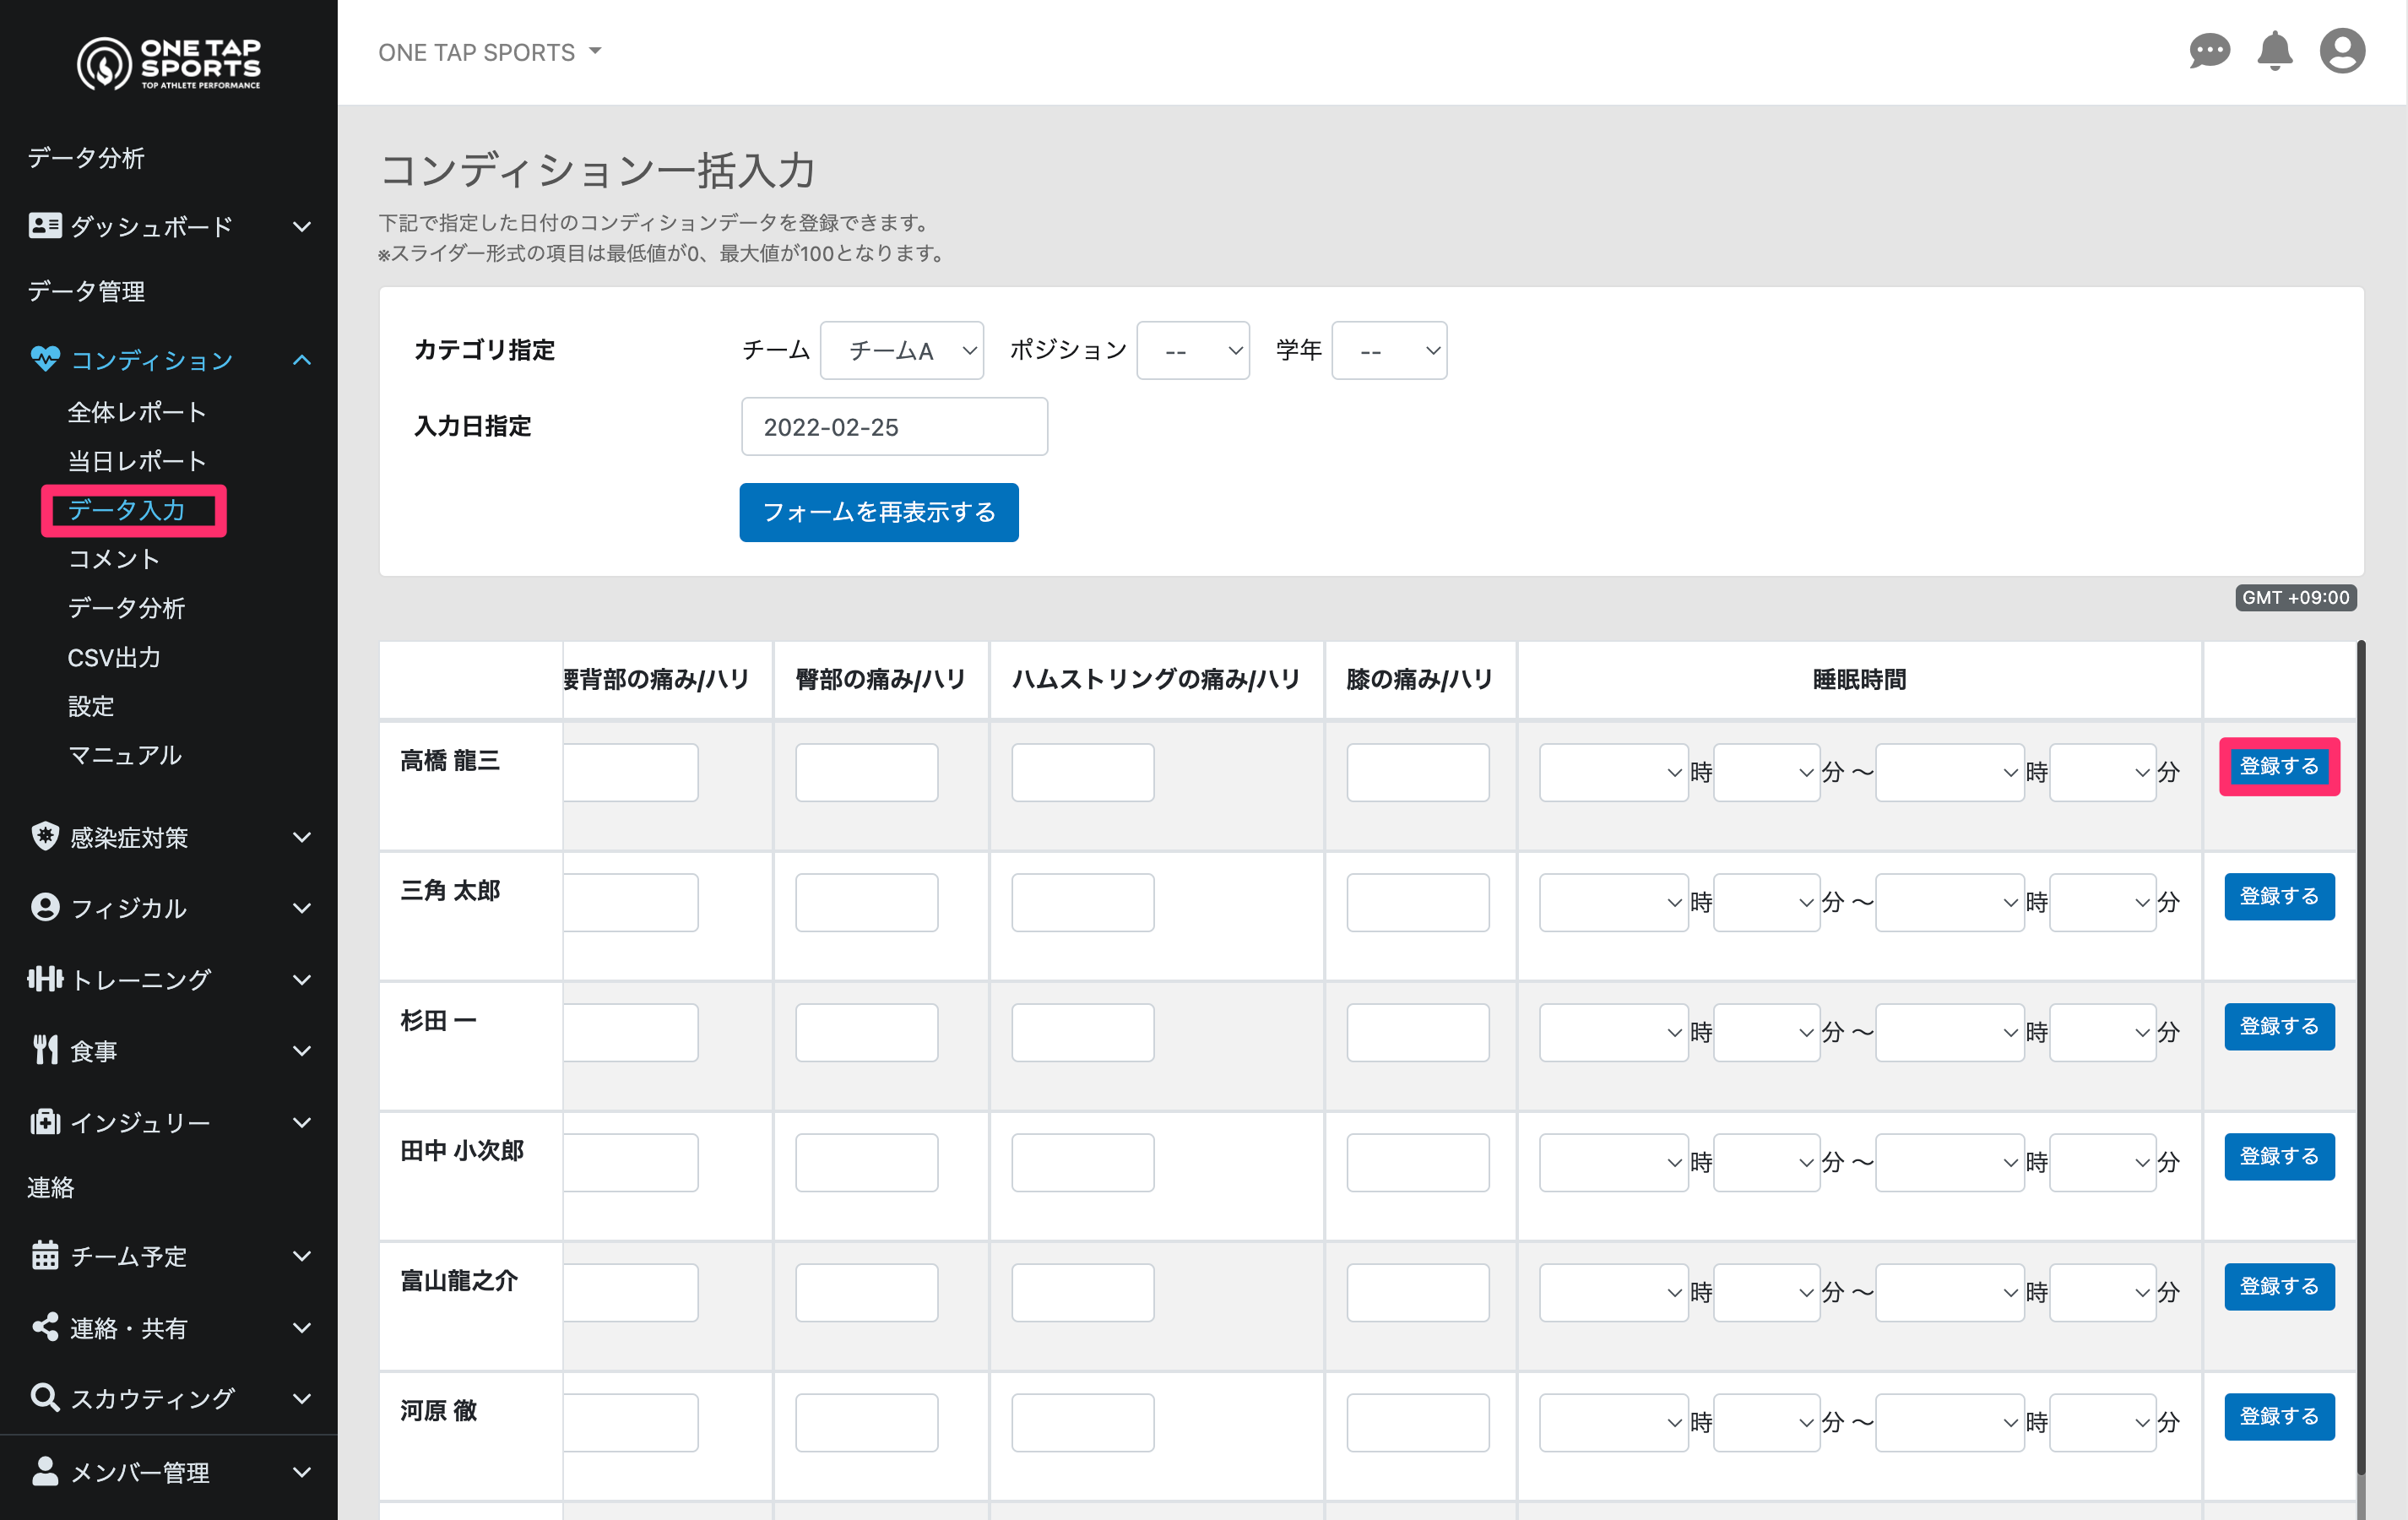Click the GMT +09:00 timezone badge
The width and height of the screenshot is (2408, 1520).
coord(2296,597)
